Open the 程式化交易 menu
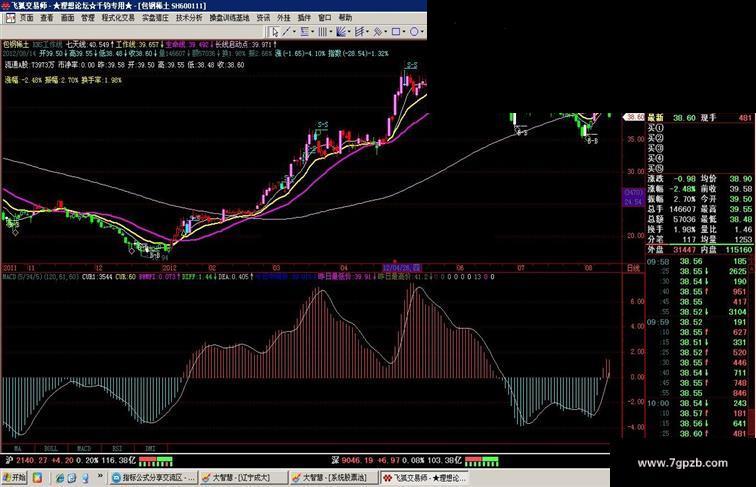The width and height of the screenshot is (756, 487). [x=118, y=18]
